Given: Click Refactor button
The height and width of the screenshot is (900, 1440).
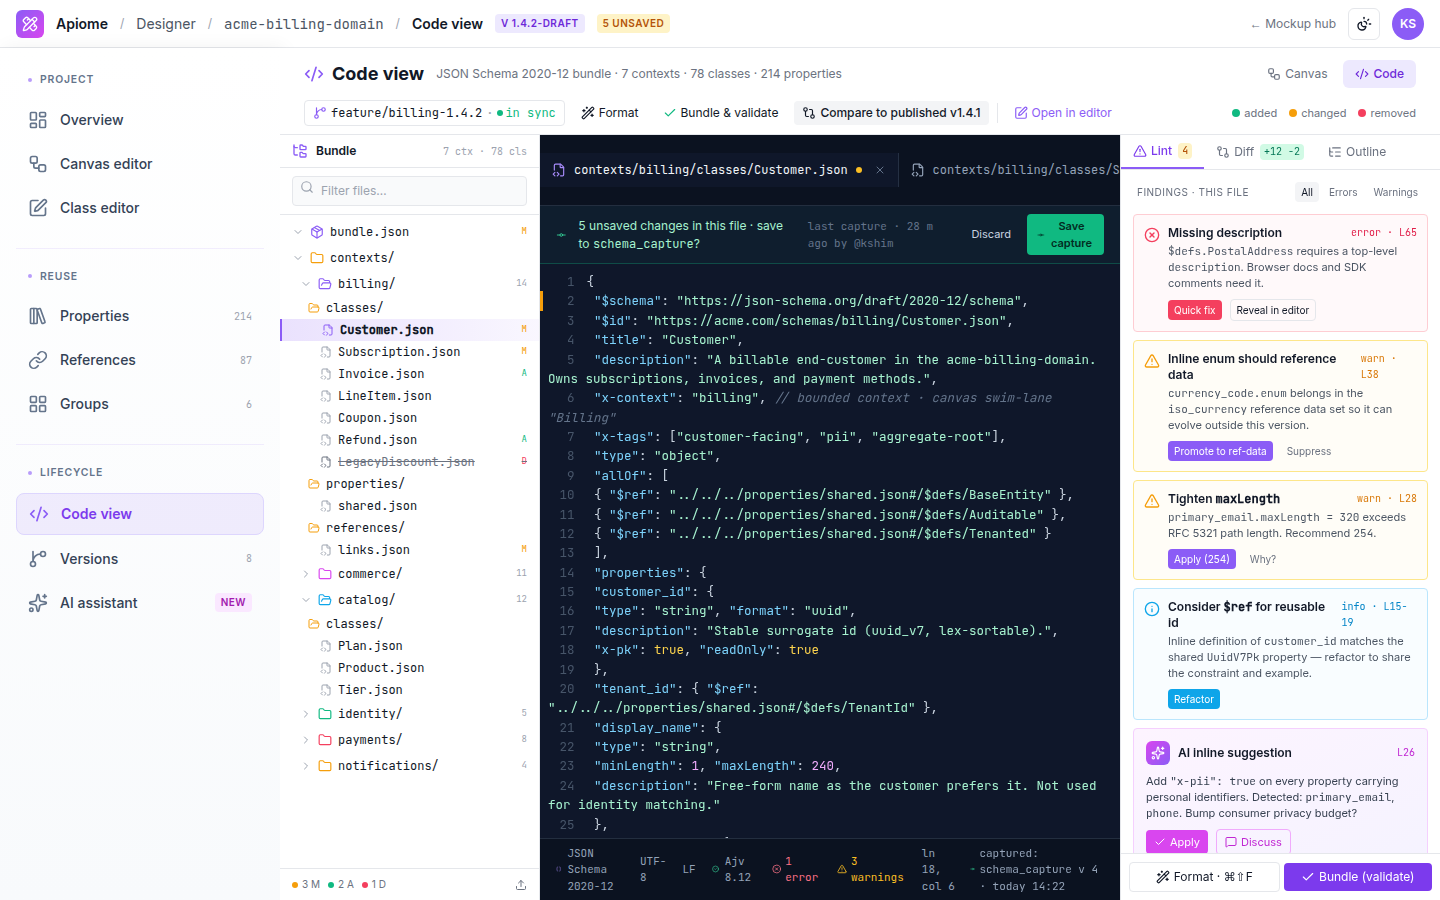Looking at the screenshot, I should (x=1194, y=699).
